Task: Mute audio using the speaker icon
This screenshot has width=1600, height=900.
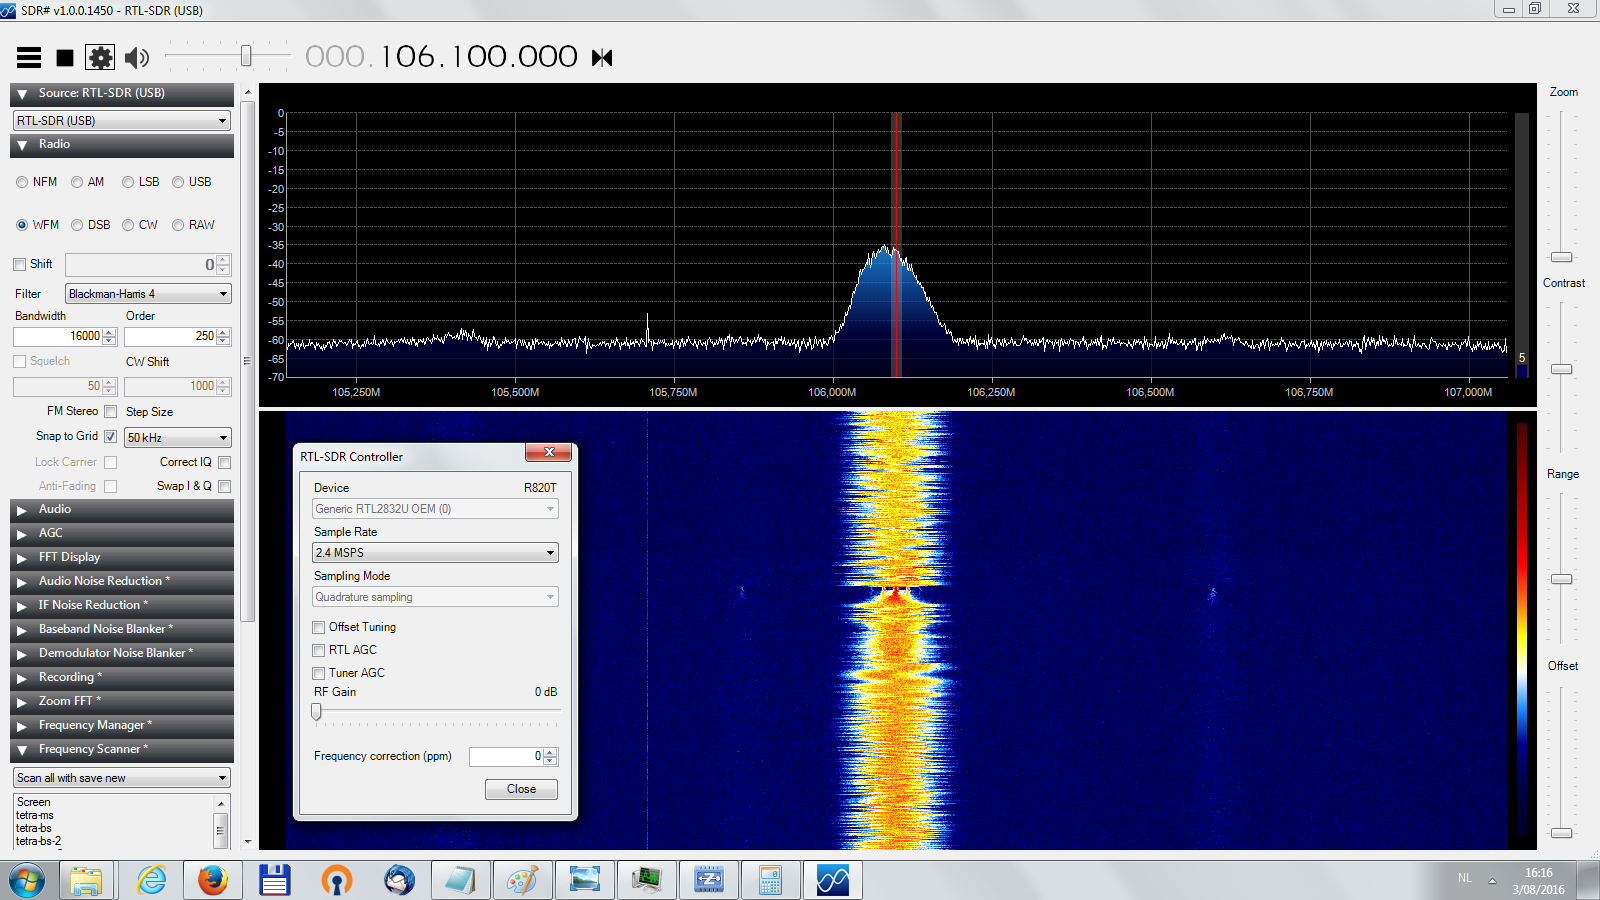Action: pos(136,58)
